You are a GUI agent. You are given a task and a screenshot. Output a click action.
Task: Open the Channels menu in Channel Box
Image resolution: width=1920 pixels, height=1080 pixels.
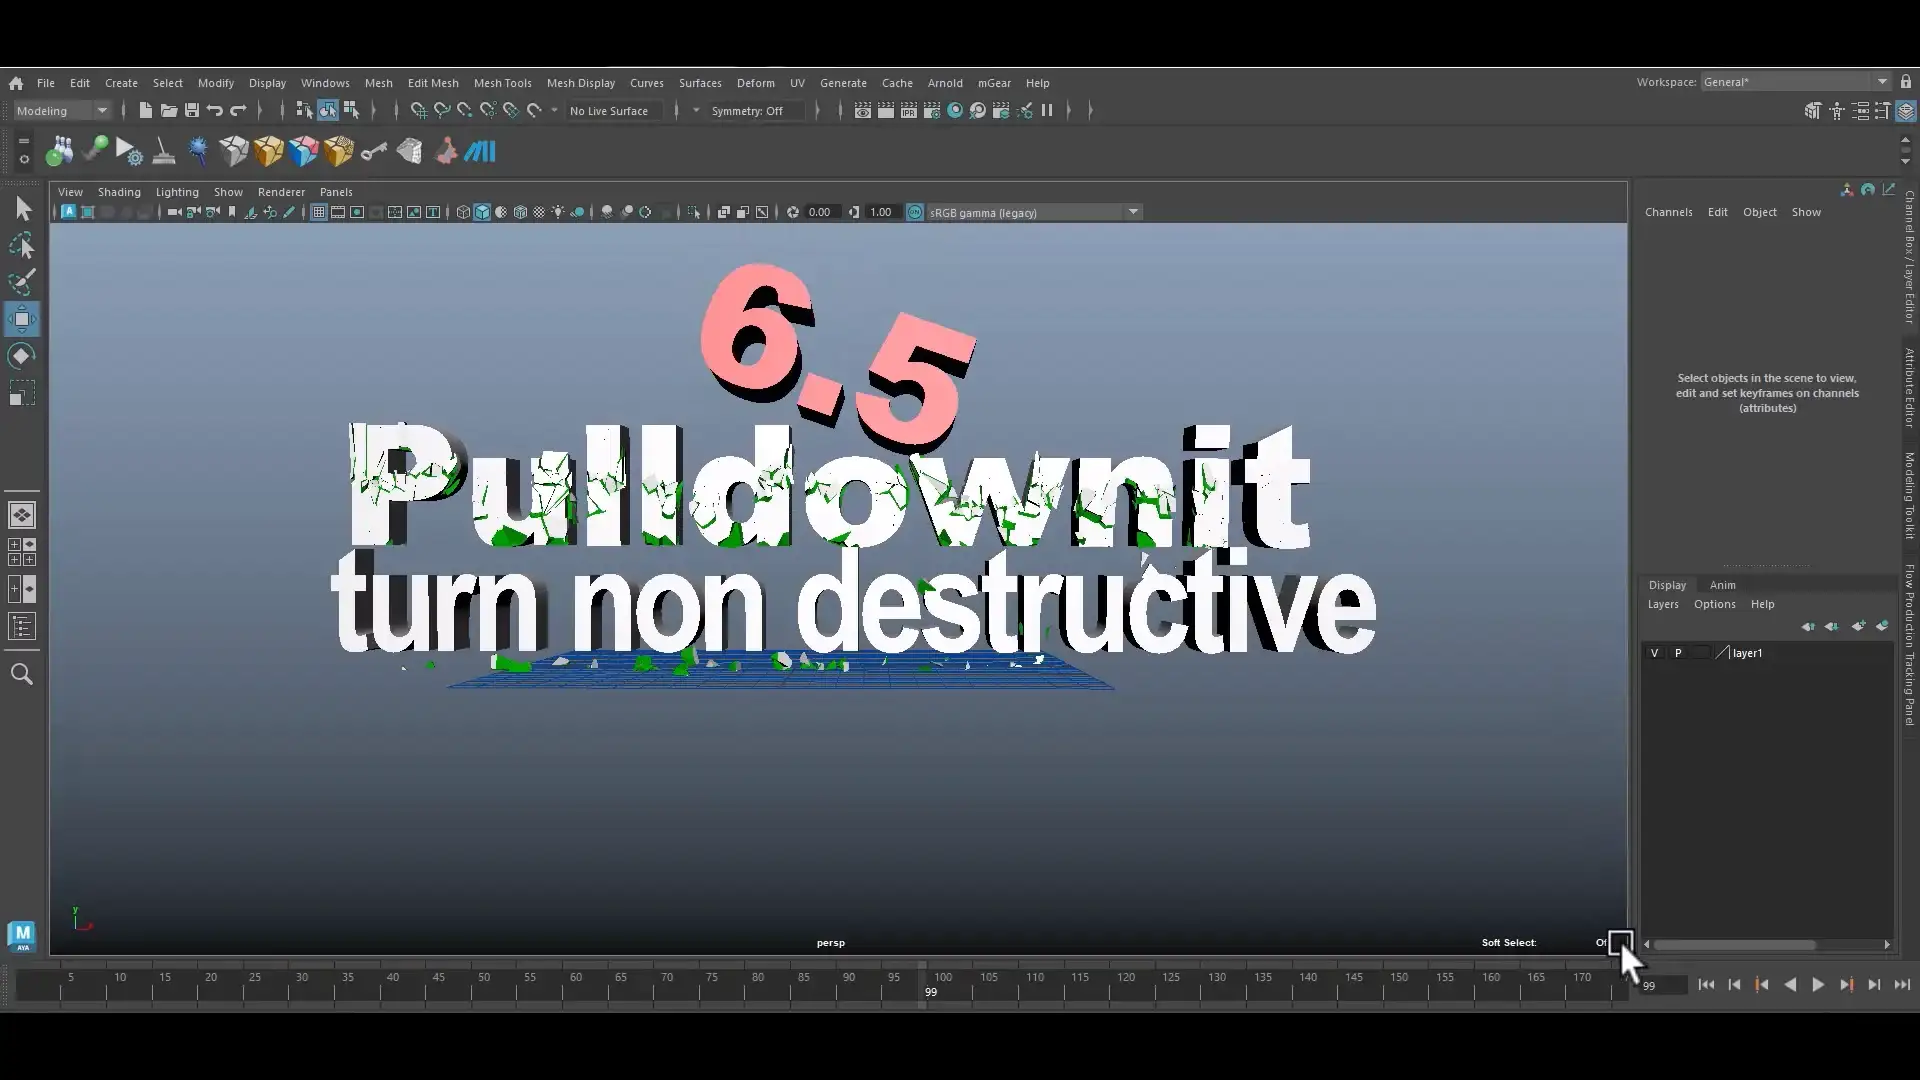coord(1668,212)
